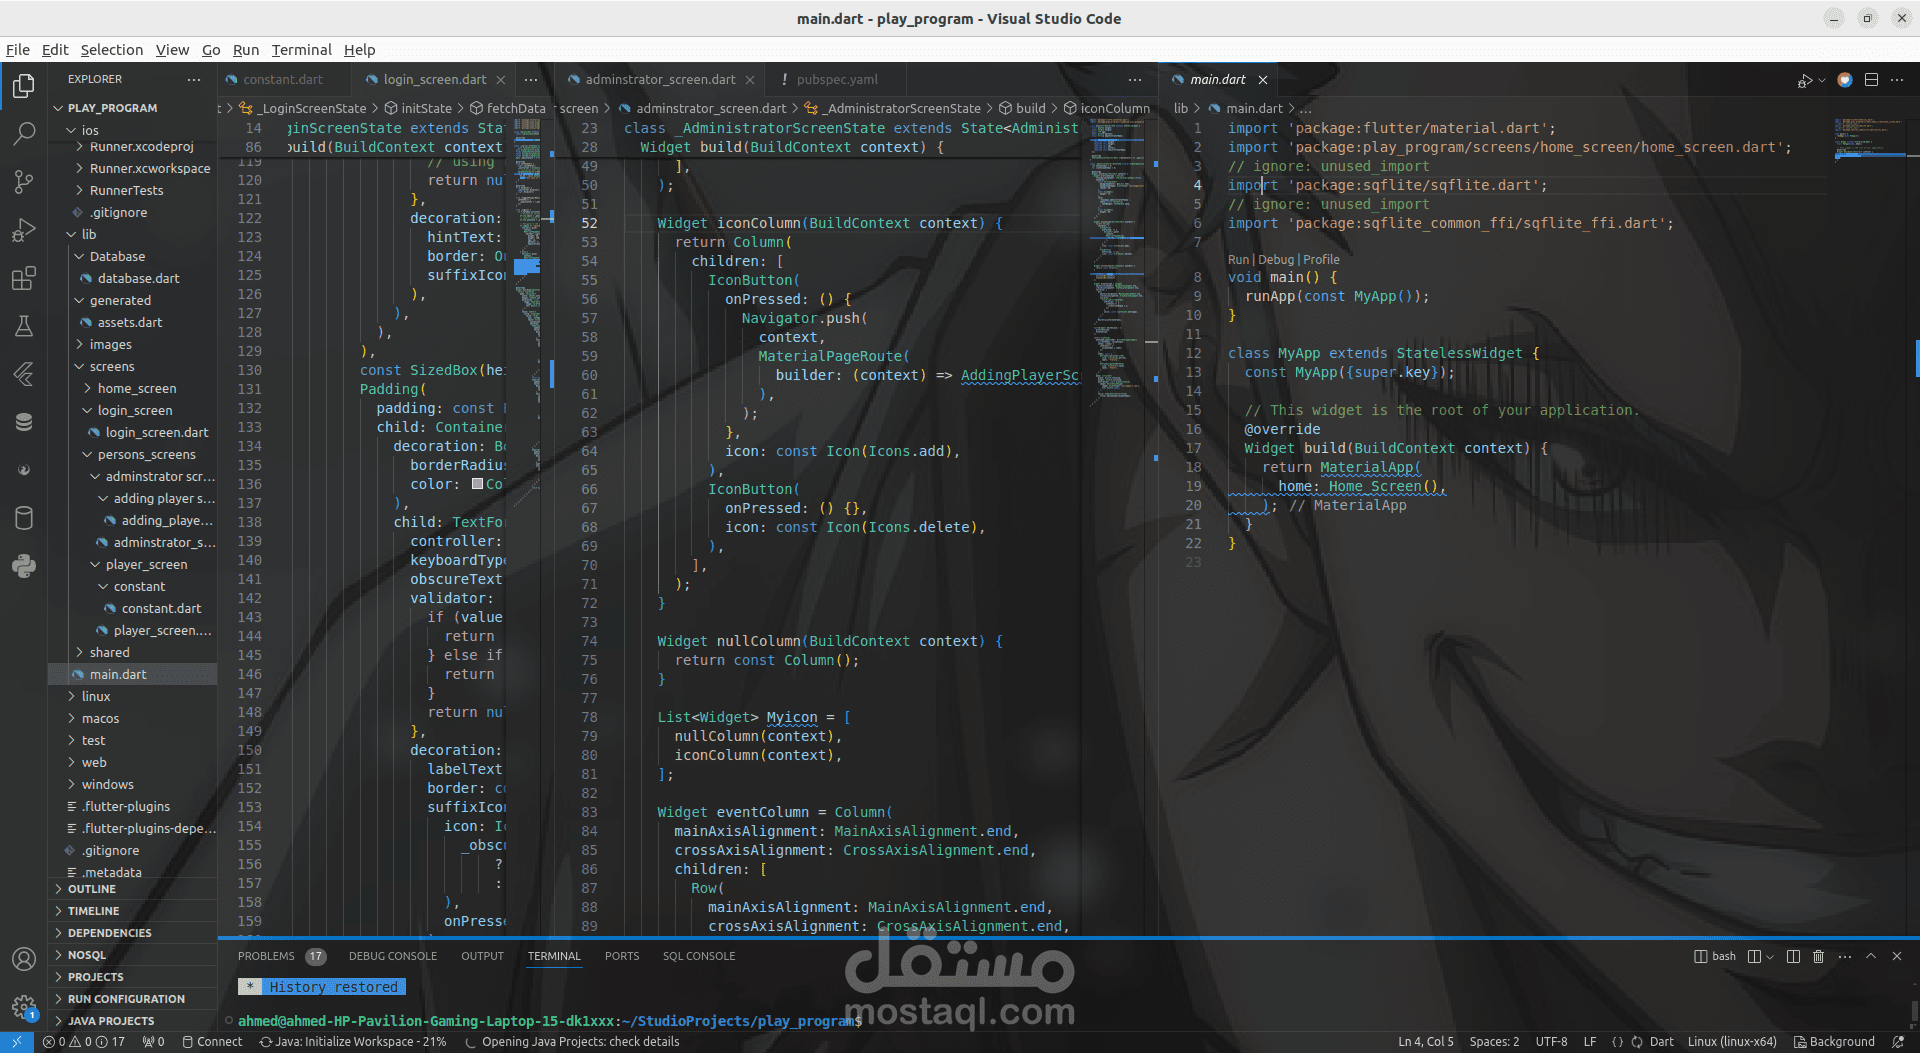Open the cylinder SQL database icon

click(x=24, y=518)
